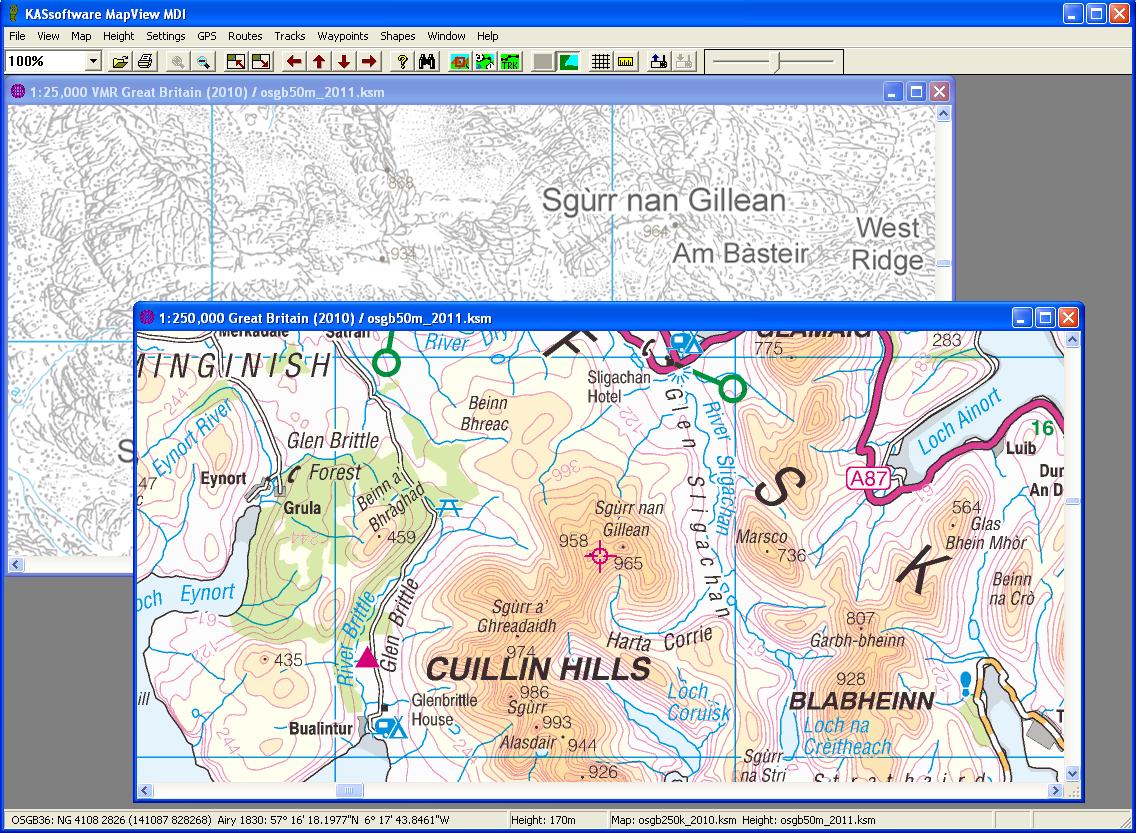Viewport: 1136px width, 833px height.
Task: Pan the map right with red arrow
Action: click(369, 62)
